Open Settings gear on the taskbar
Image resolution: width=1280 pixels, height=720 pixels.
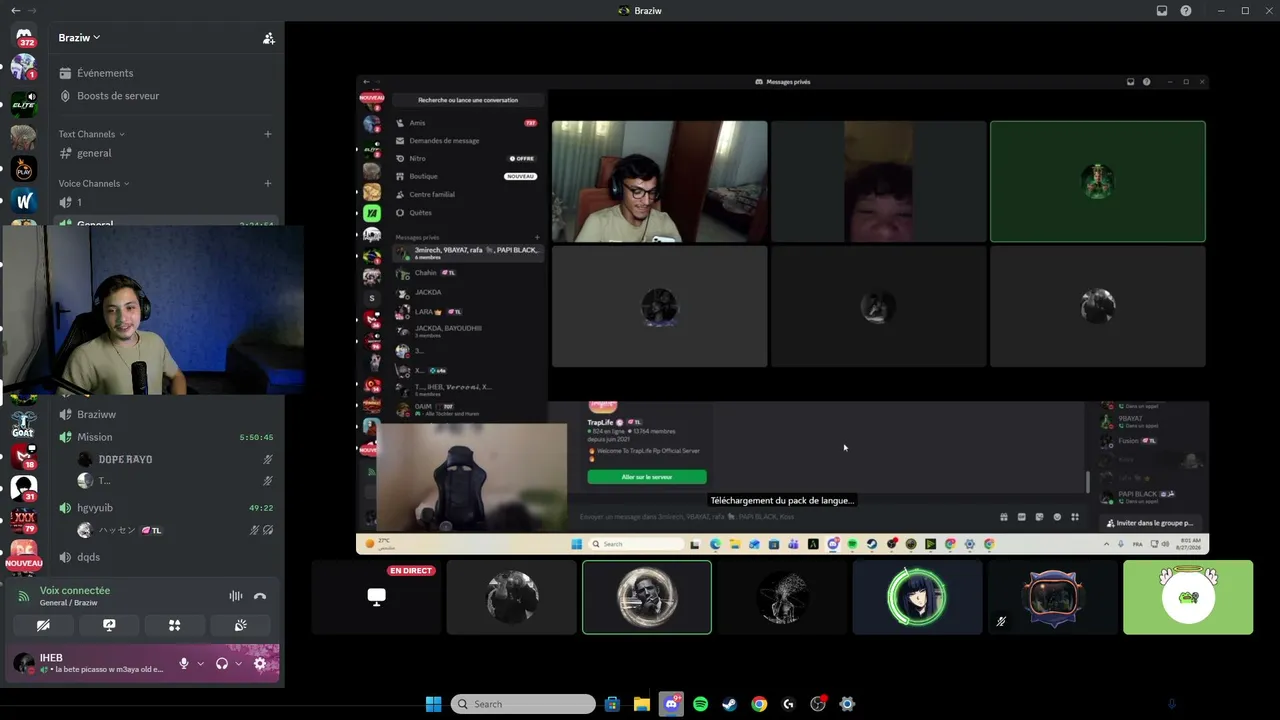coord(847,704)
